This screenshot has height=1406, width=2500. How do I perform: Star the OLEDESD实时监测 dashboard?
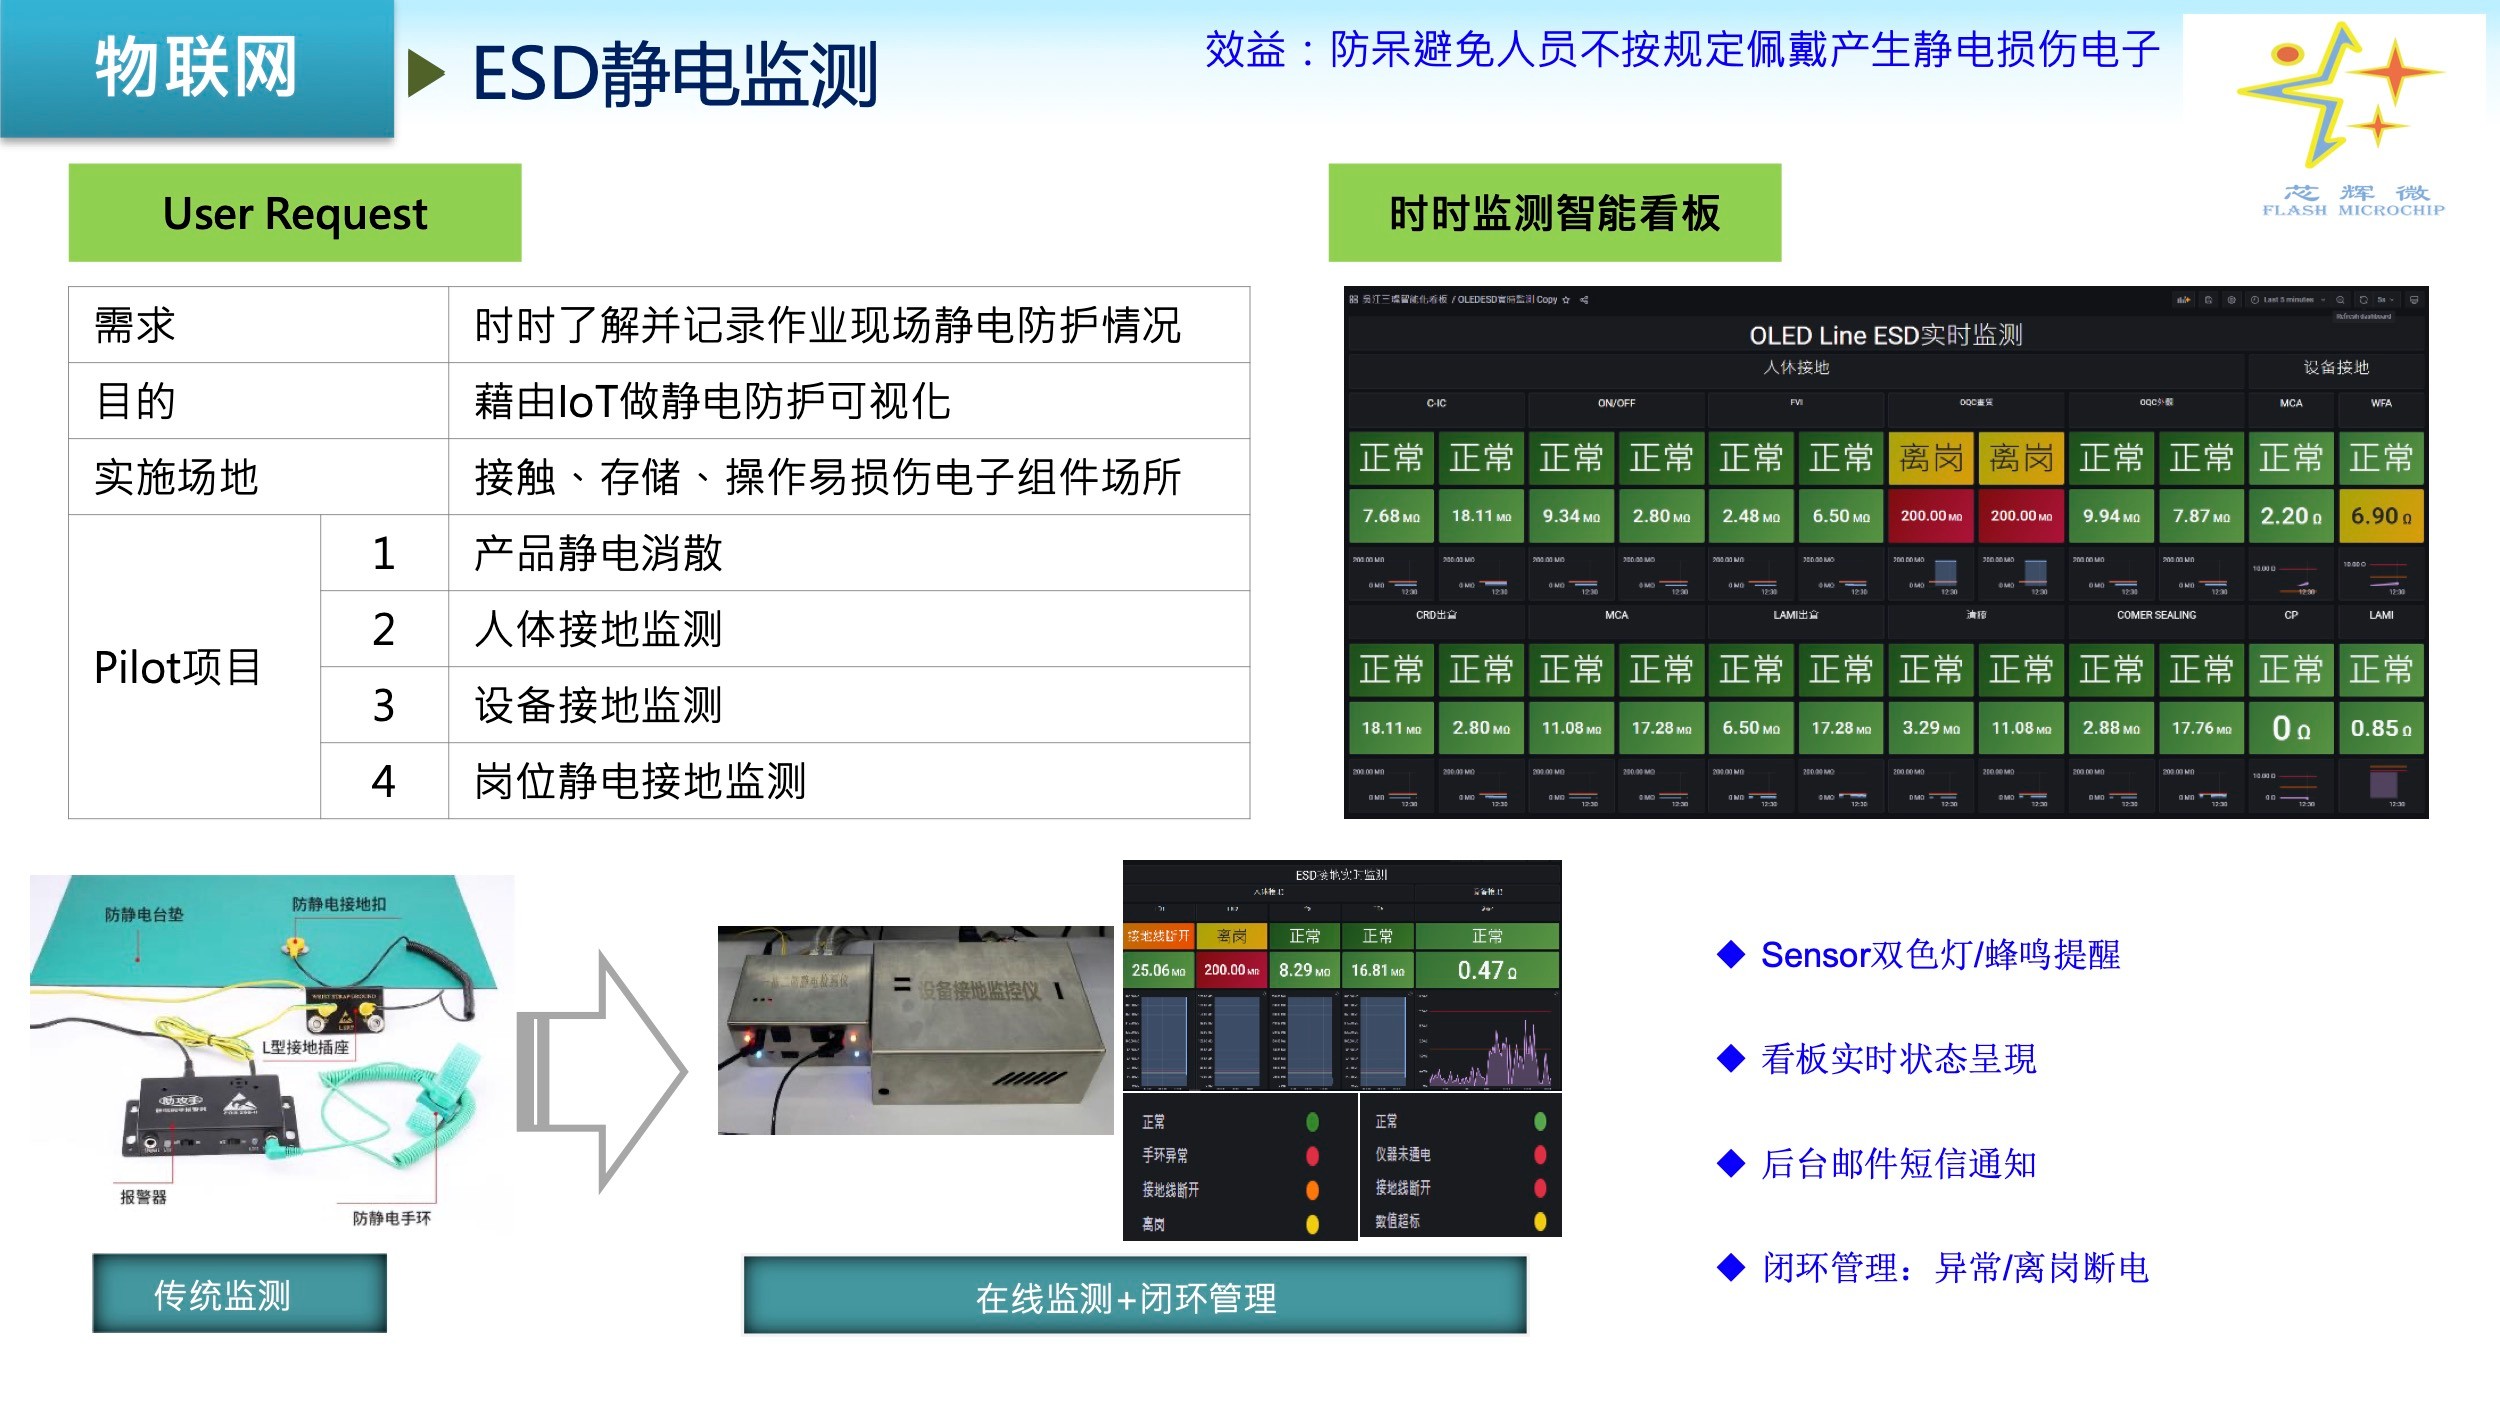point(1566,300)
